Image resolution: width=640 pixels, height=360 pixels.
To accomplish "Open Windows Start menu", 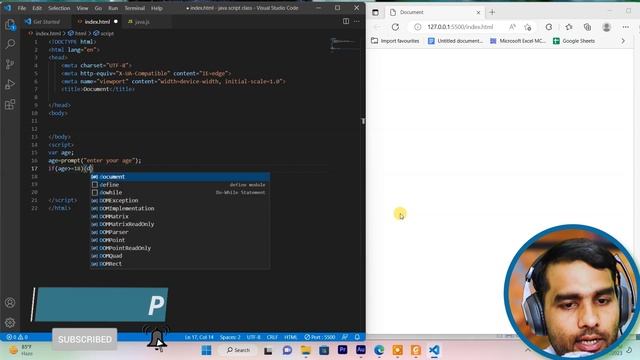I will pyautogui.click(x=207, y=350).
